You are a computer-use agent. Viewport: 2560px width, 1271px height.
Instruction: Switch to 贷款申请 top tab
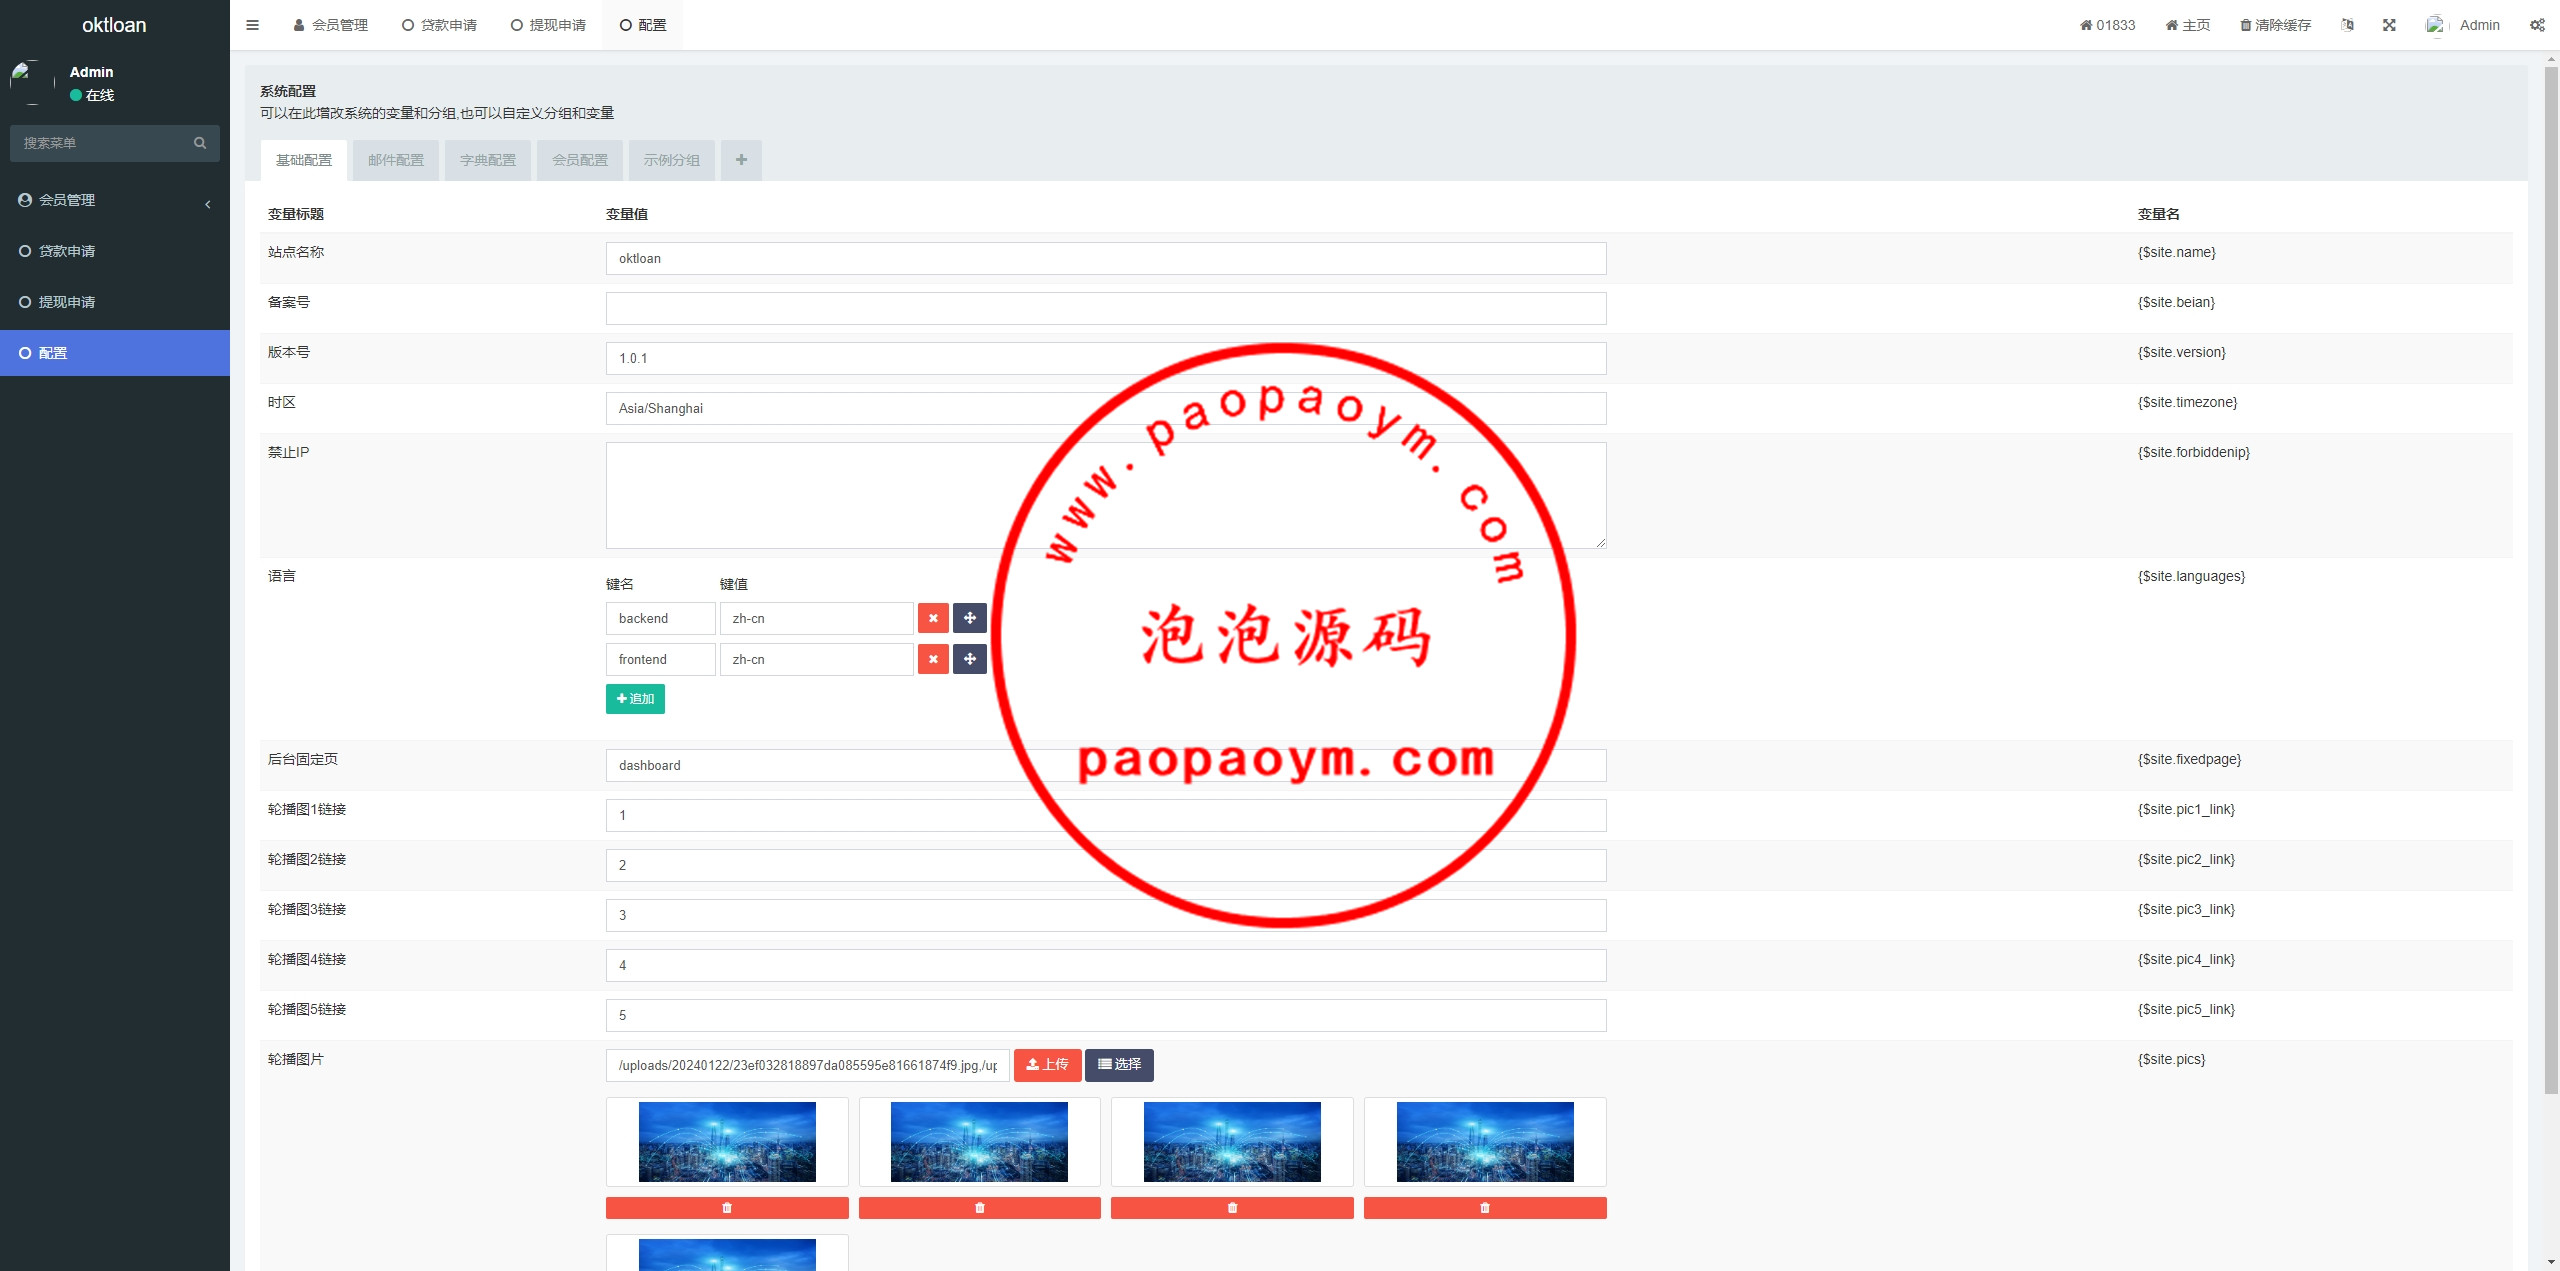coord(439,25)
